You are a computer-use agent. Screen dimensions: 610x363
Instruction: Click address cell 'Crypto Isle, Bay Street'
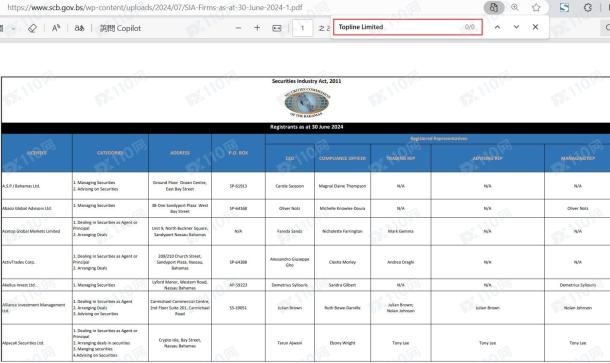(180, 343)
